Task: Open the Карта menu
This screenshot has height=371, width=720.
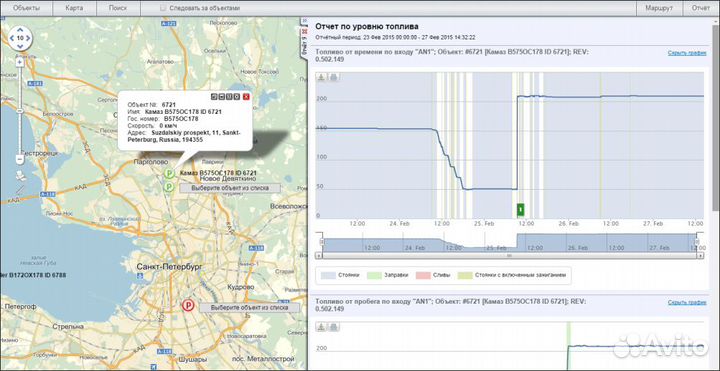Action: [x=74, y=8]
